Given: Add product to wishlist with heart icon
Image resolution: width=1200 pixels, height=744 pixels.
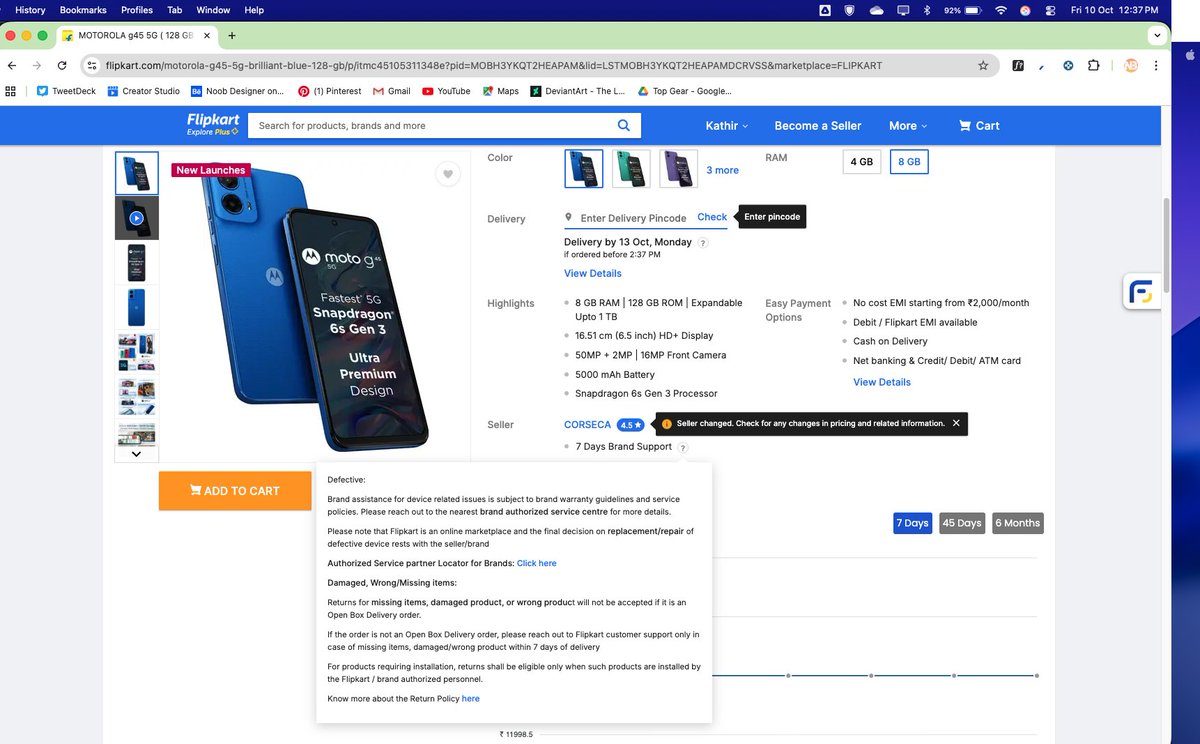Looking at the screenshot, I should click(448, 174).
